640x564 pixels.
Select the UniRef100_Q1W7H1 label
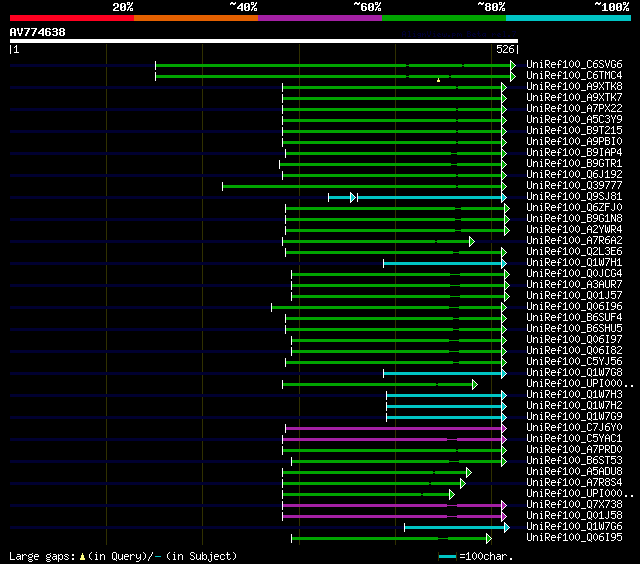click(574, 263)
